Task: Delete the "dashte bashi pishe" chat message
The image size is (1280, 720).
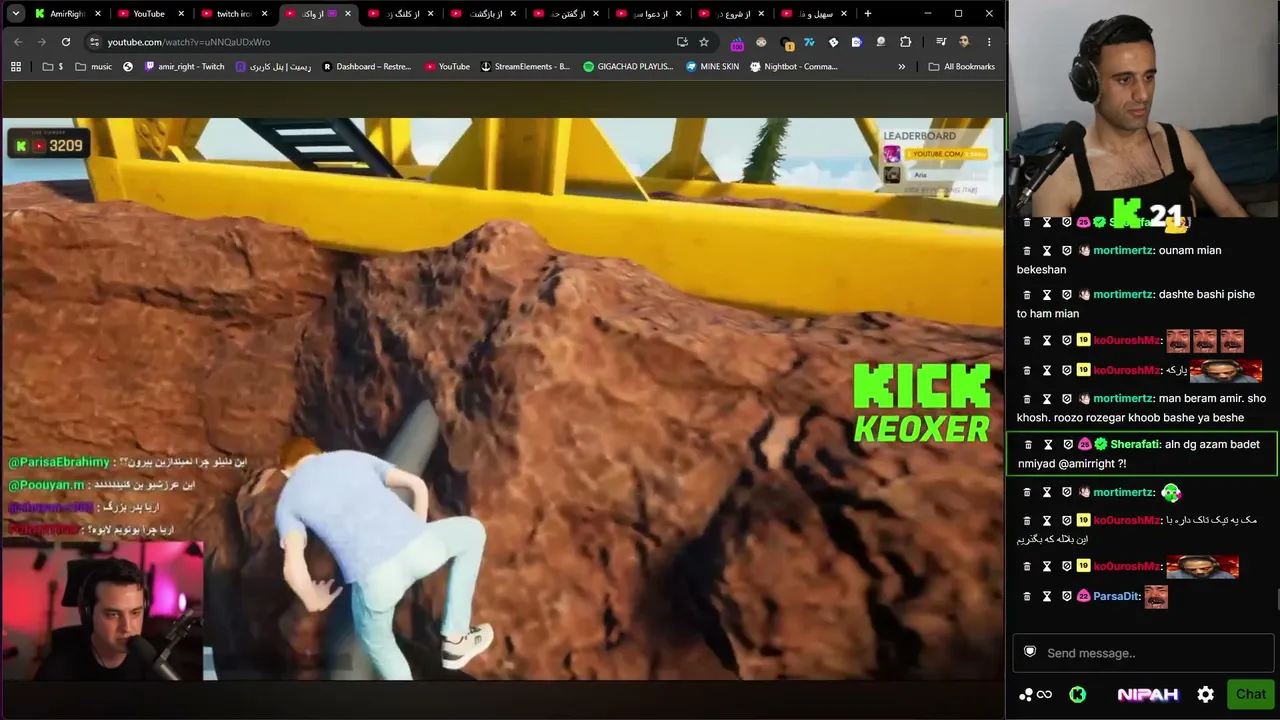Action: tap(1026, 295)
